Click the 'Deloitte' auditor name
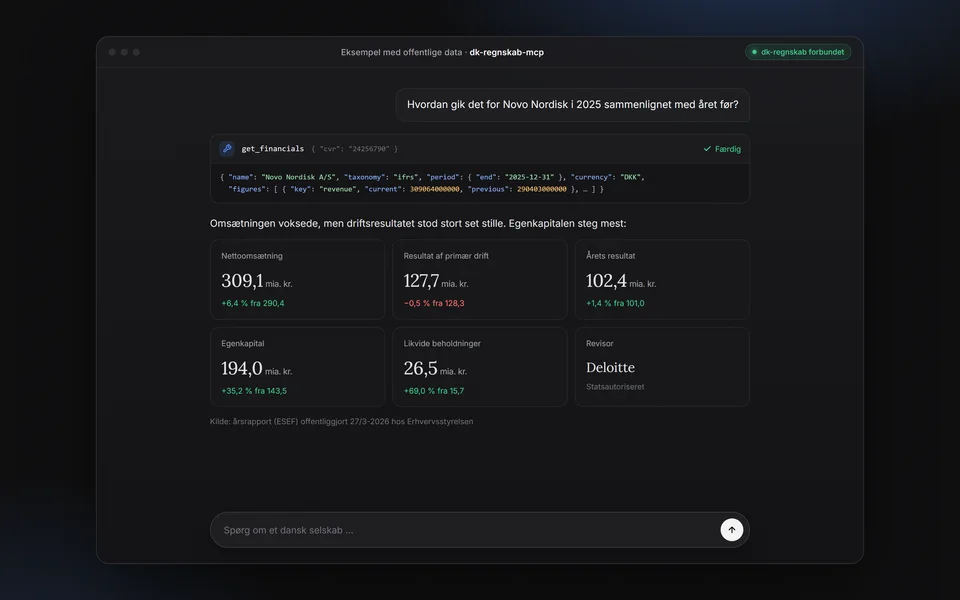Image resolution: width=960 pixels, height=600 pixels. click(x=610, y=367)
